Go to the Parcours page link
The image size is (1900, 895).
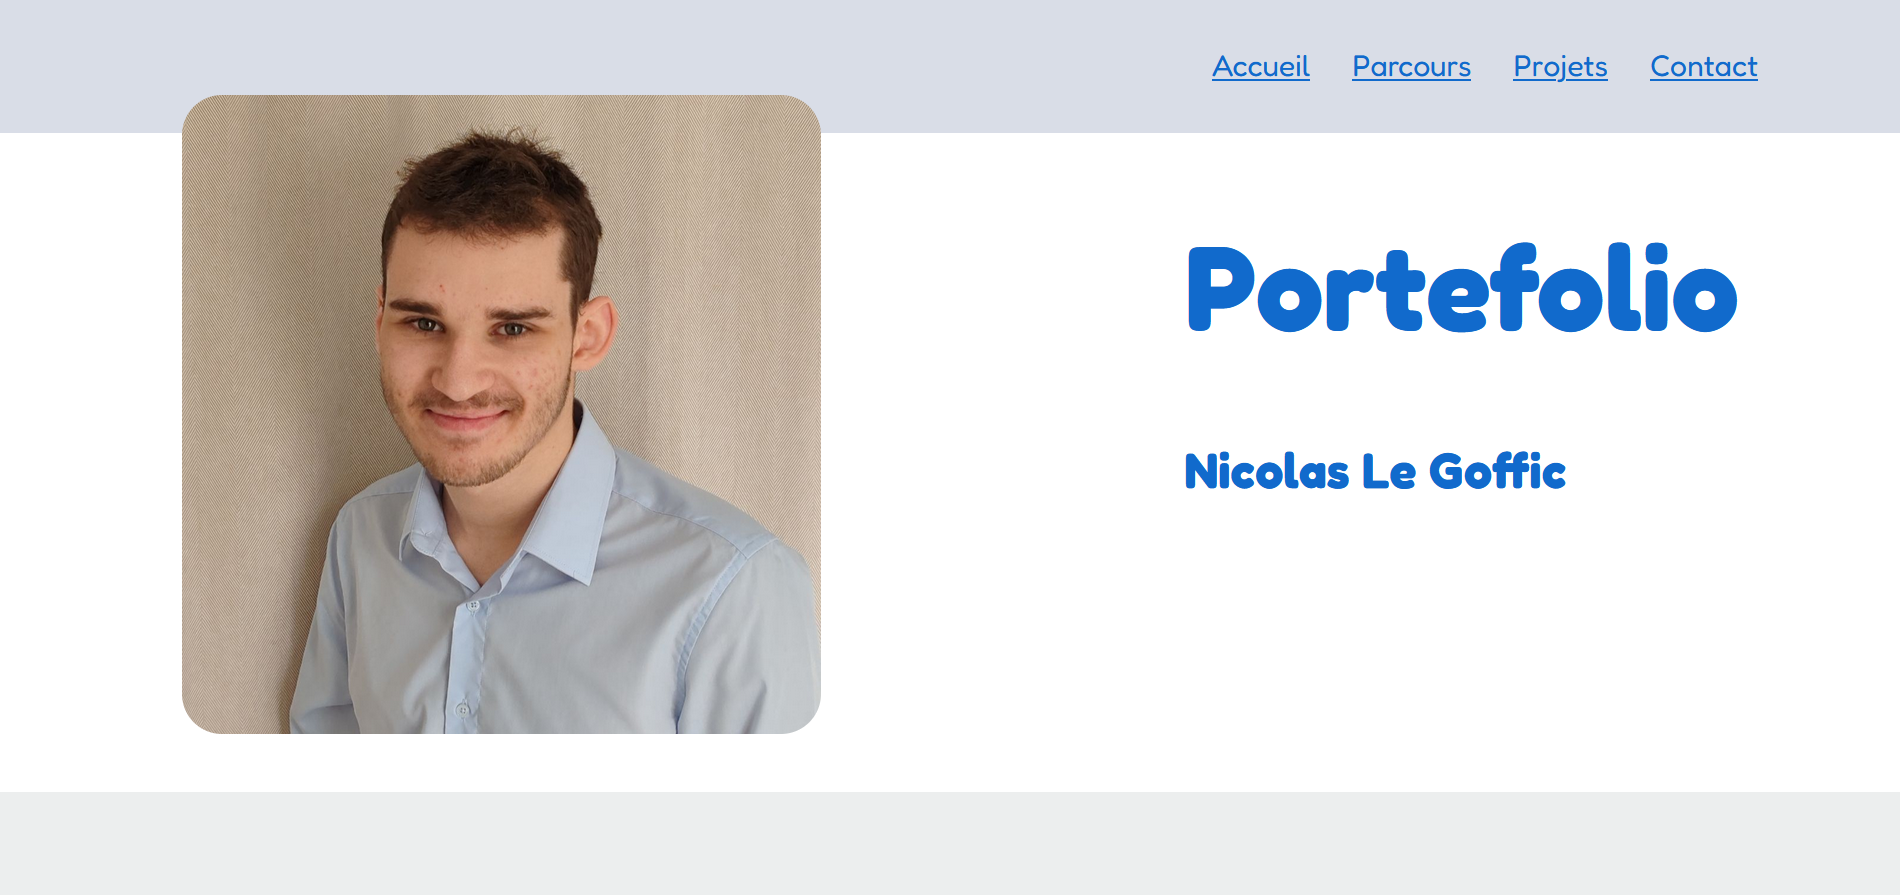point(1411,66)
